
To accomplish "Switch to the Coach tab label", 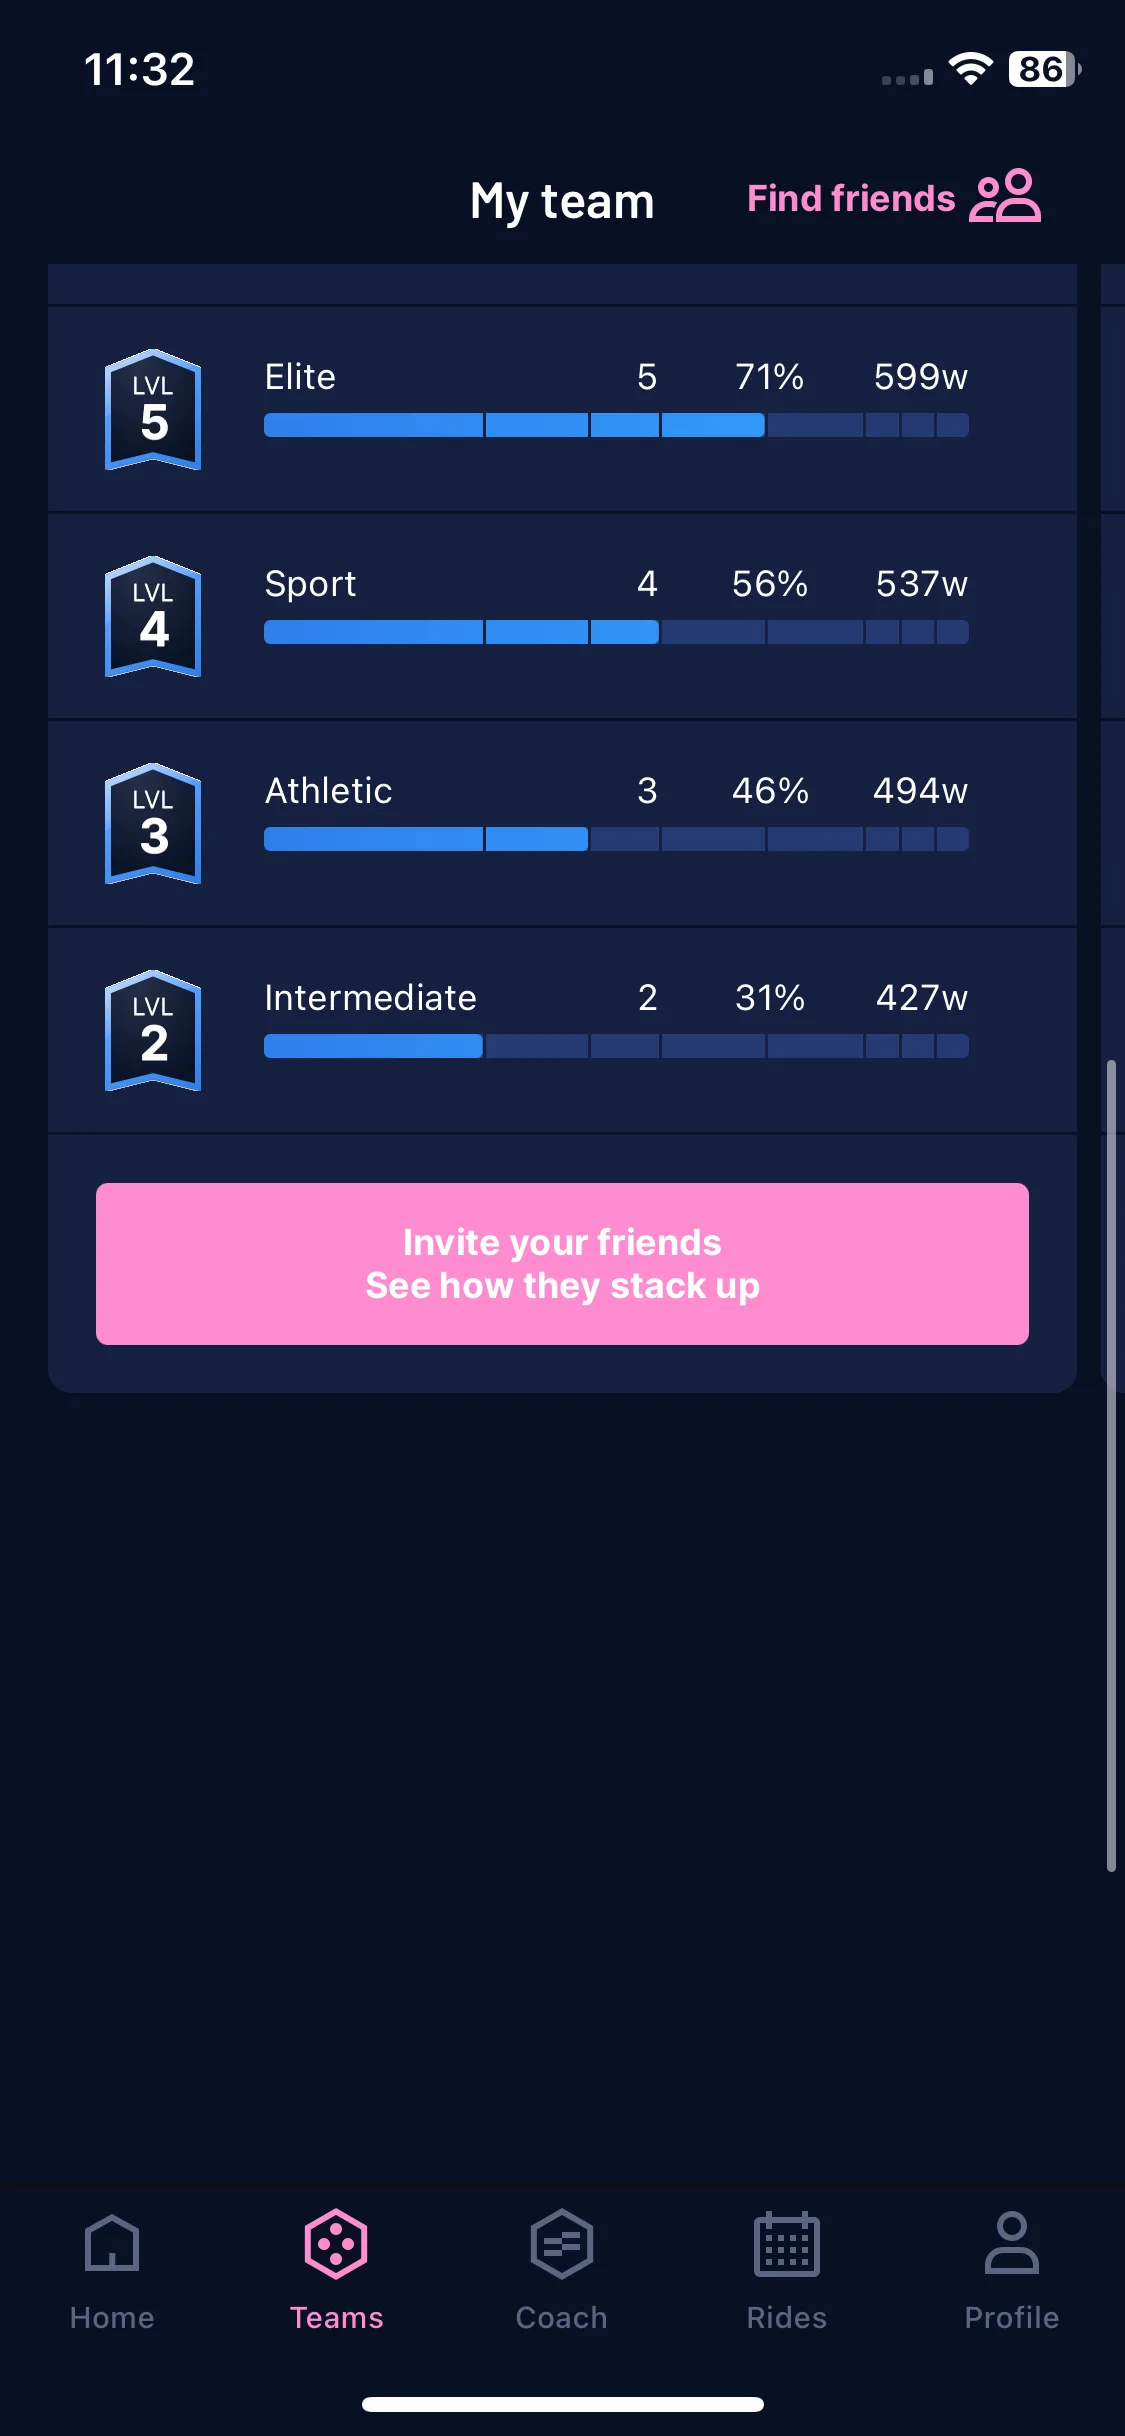I will 561,2318.
